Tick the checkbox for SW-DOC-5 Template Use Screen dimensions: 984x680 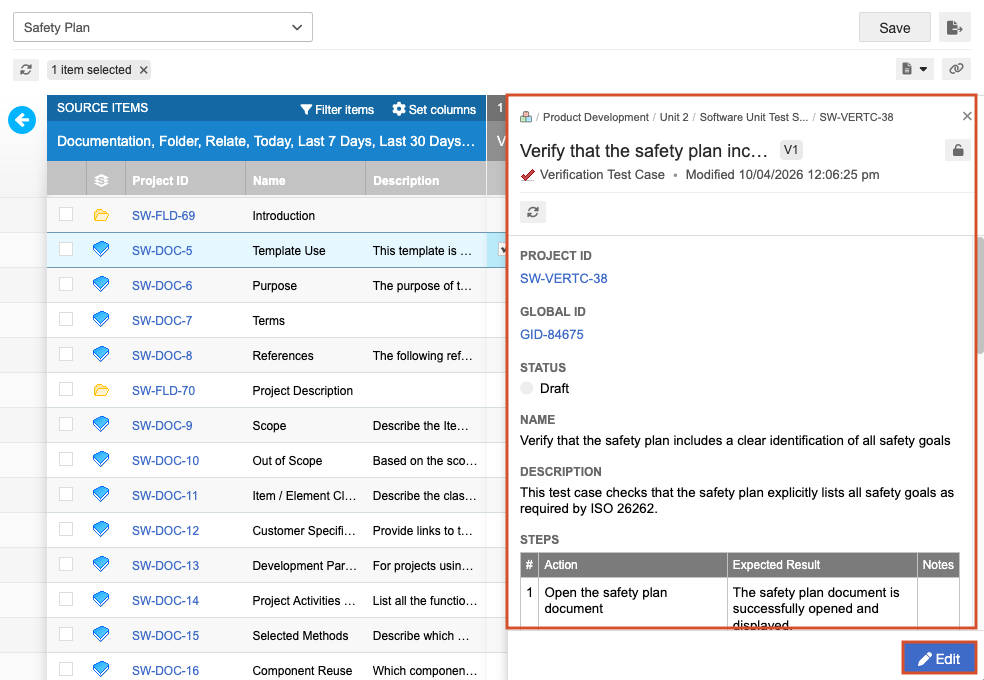click(66, 250)
